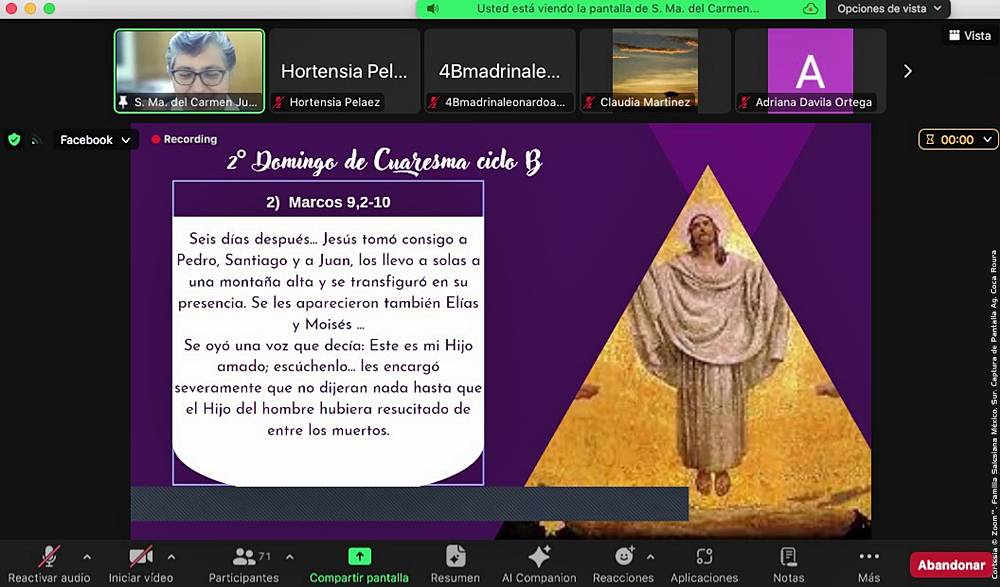Click Compartir pantalla to share screen
The width and height of the screenshot is (1000, 587).
(x=359, y=565)
